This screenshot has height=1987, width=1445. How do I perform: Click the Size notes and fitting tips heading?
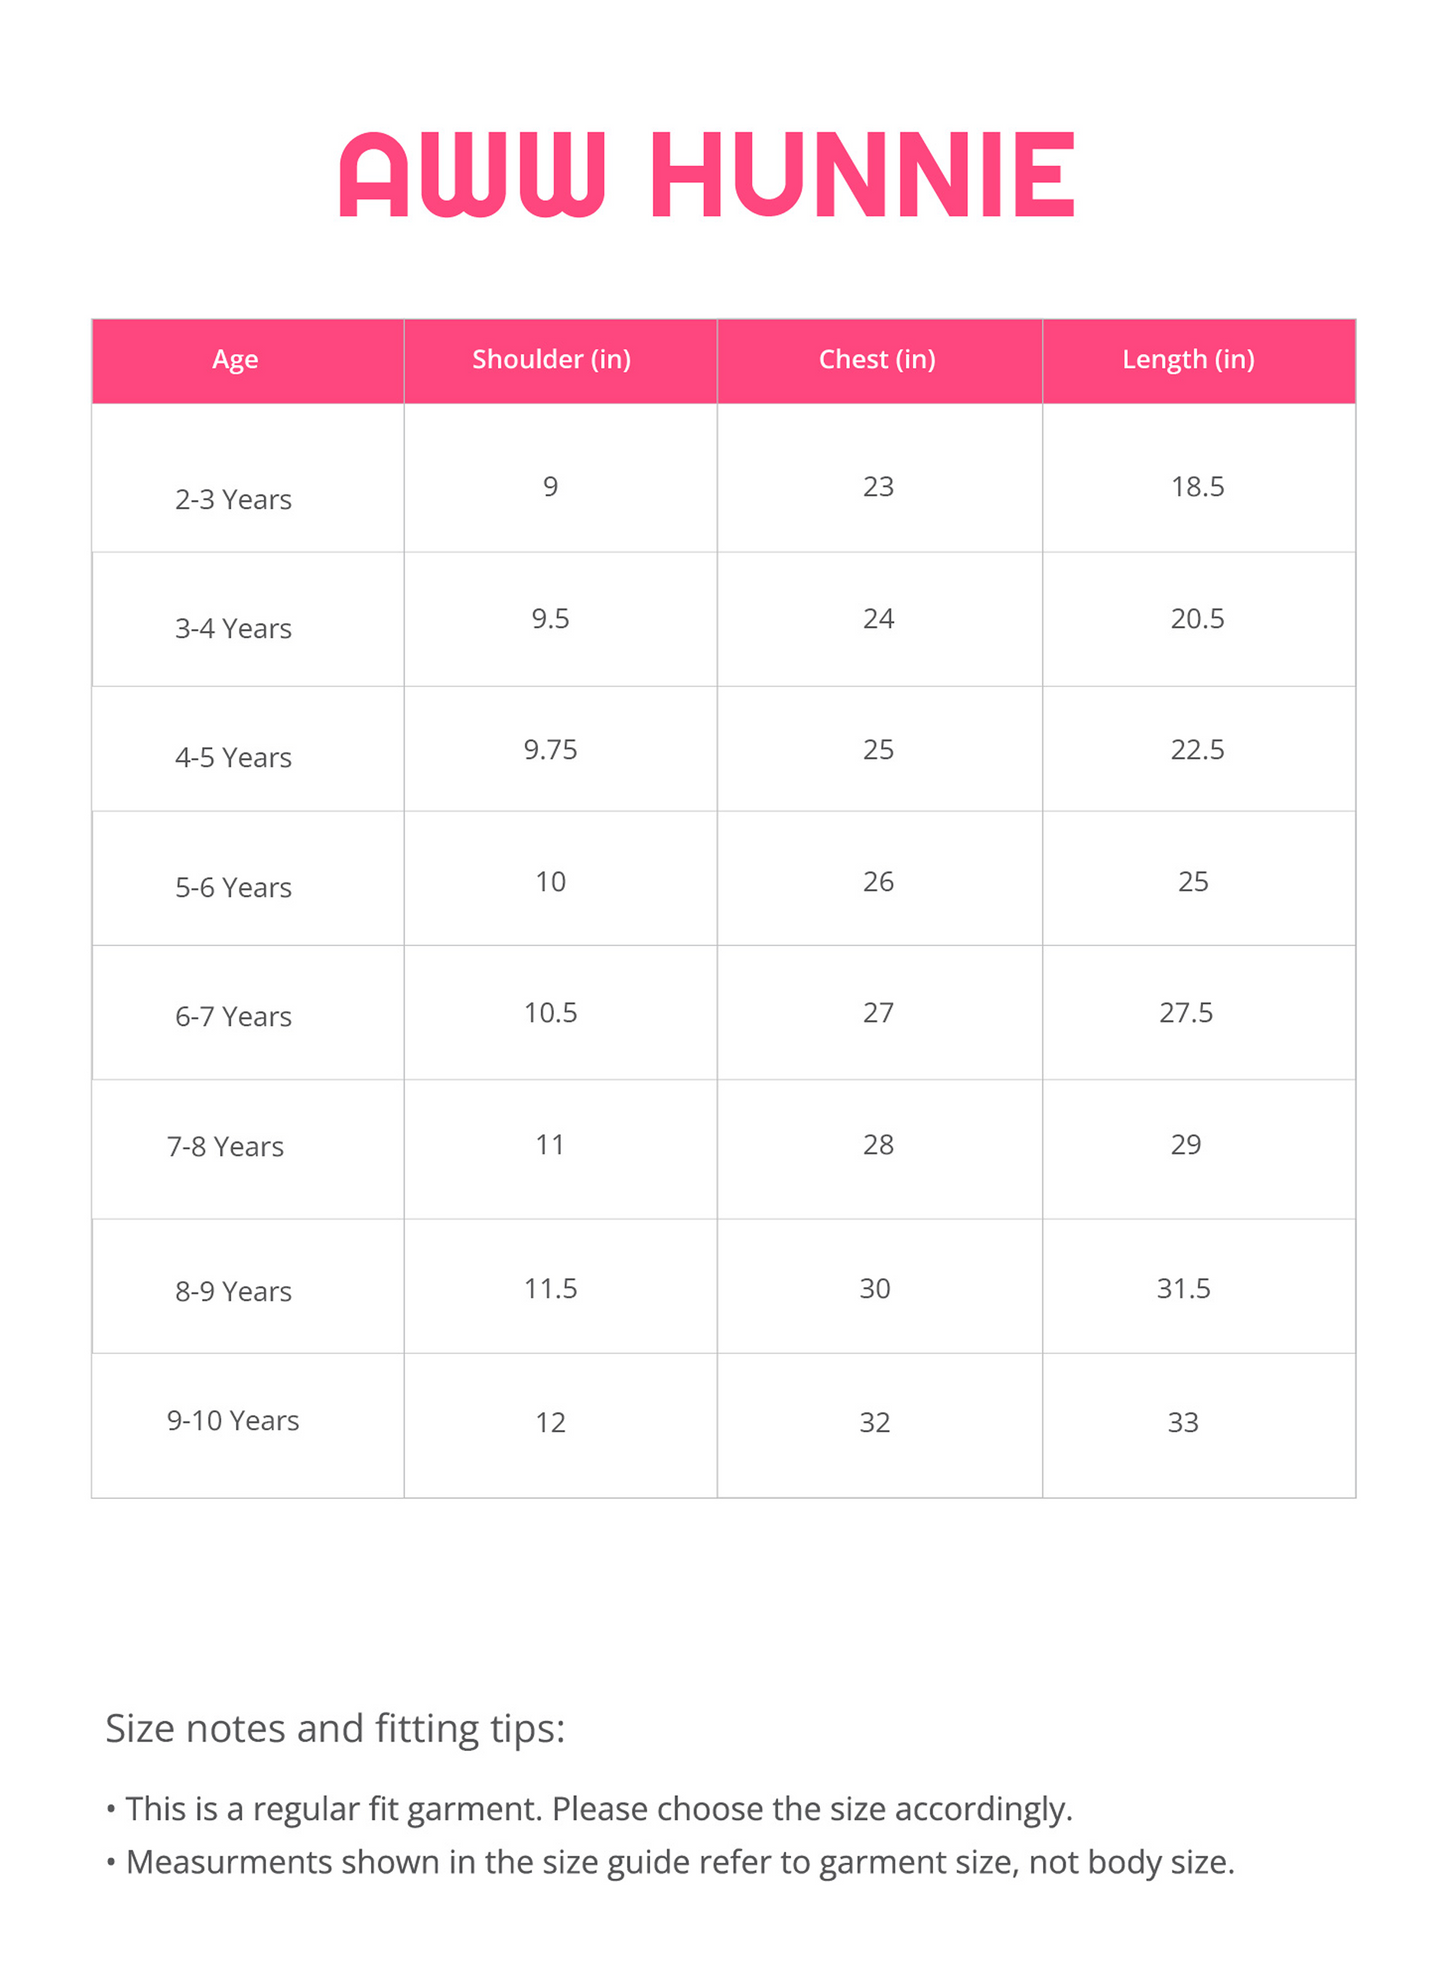click(x=335, y=1729)
